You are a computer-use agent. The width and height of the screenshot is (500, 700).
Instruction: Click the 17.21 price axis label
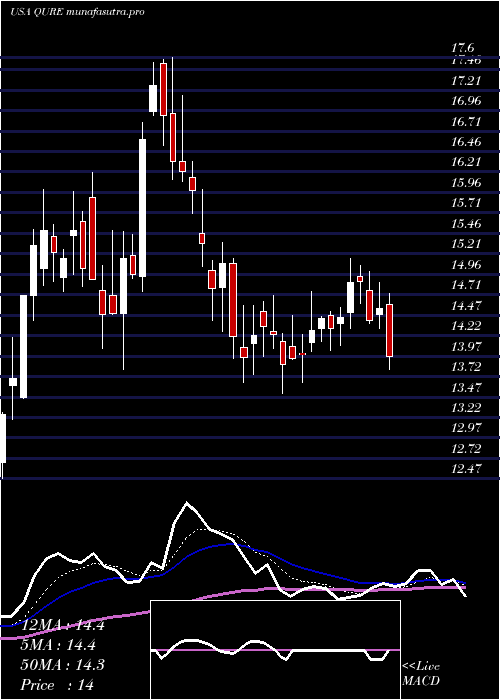point(466,81)
